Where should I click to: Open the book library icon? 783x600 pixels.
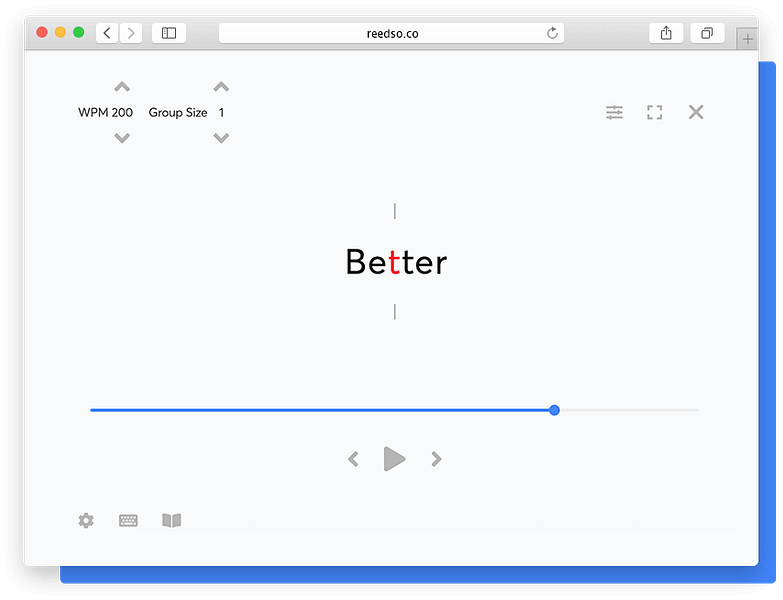pos(172,521)
